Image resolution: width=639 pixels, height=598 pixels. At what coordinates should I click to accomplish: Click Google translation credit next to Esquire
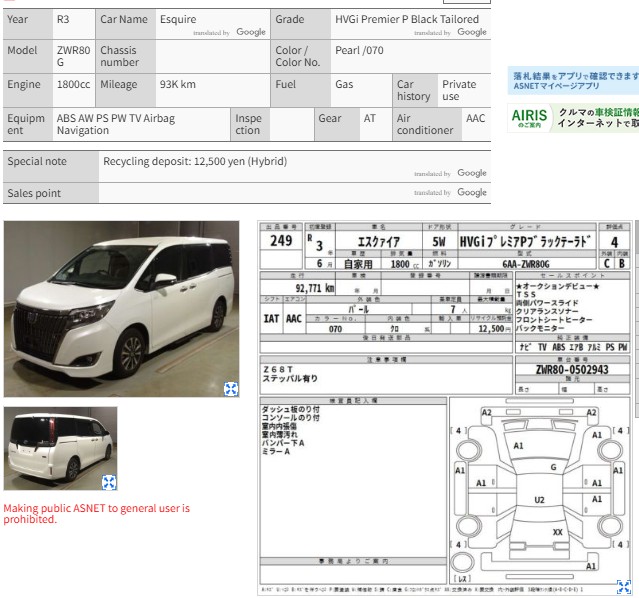(229, 32)
